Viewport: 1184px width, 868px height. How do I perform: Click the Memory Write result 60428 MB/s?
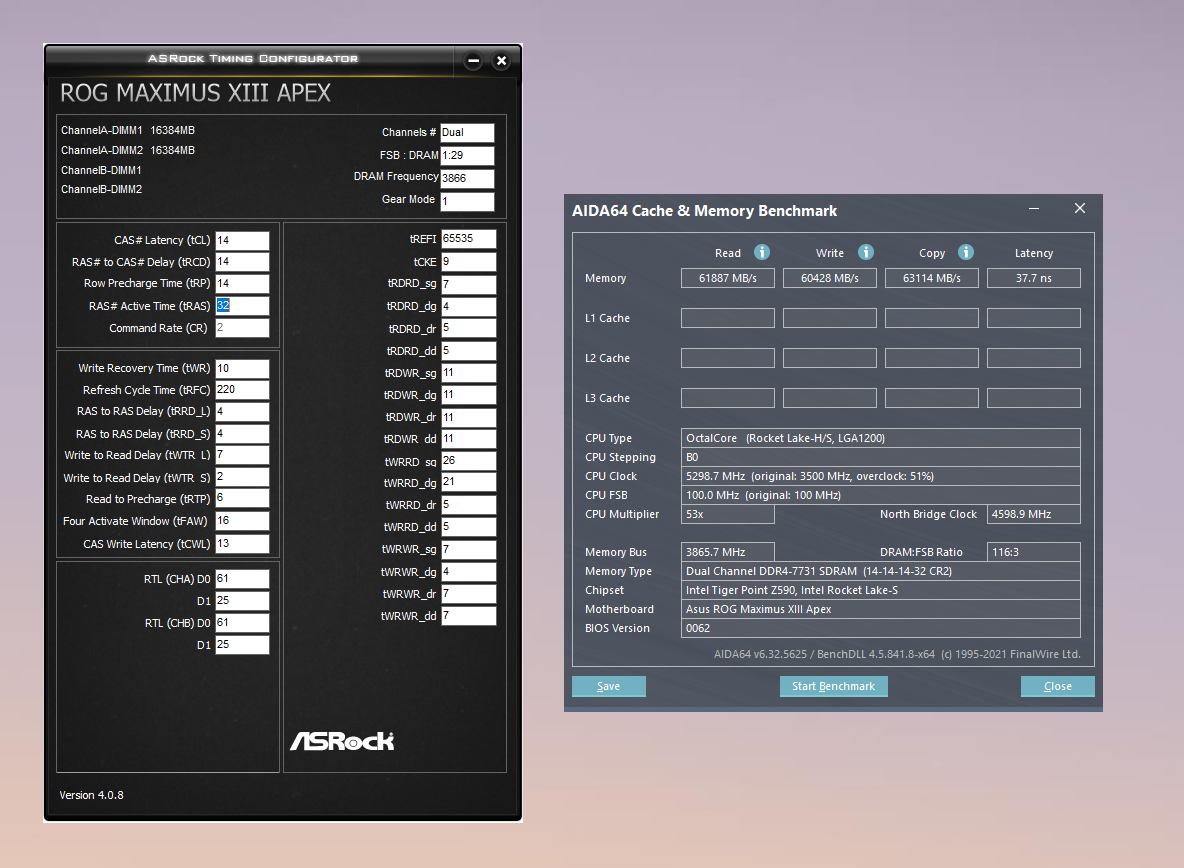[x=830, y=278]
